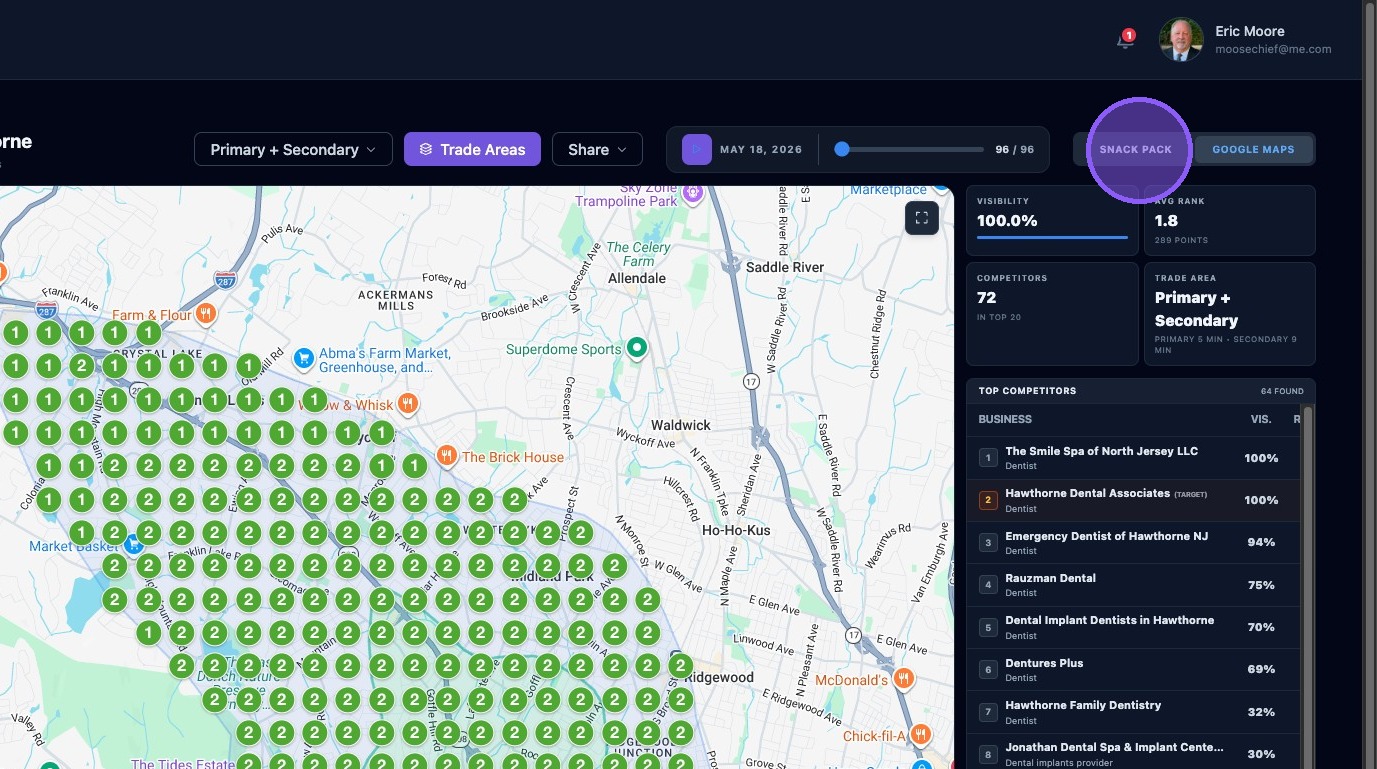Click the Trade Areas button
Viewport: 1377px width, 769px height.
(x=472, y=149)
